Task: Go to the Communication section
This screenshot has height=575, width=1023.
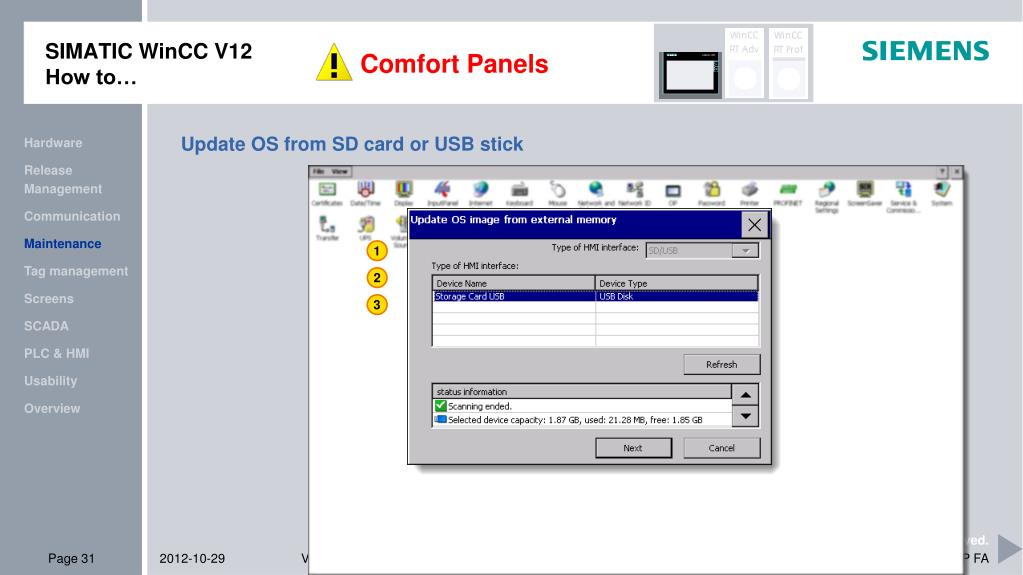Action: [x=72, y=216]
